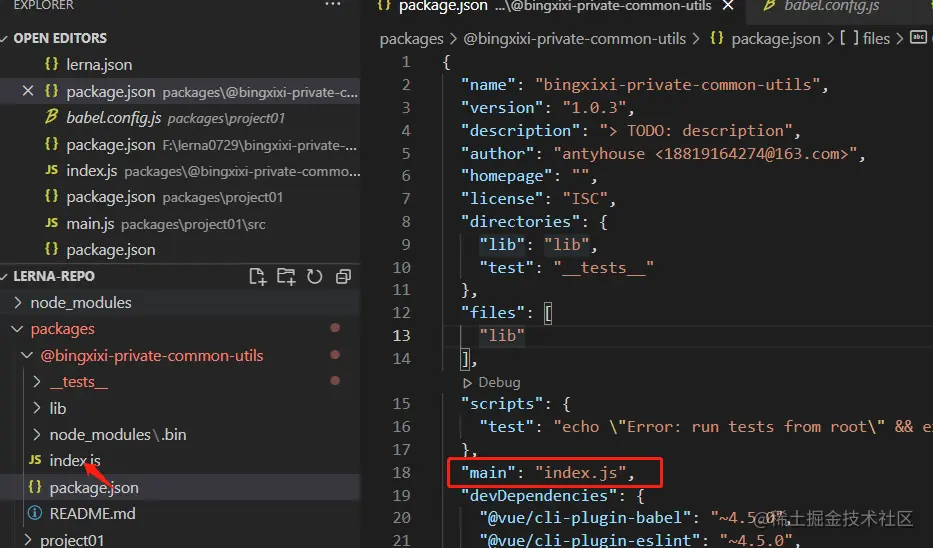
Task: Click @bingxixi-private-common-utils breadcrumb segment
Action: coord(574,39)
